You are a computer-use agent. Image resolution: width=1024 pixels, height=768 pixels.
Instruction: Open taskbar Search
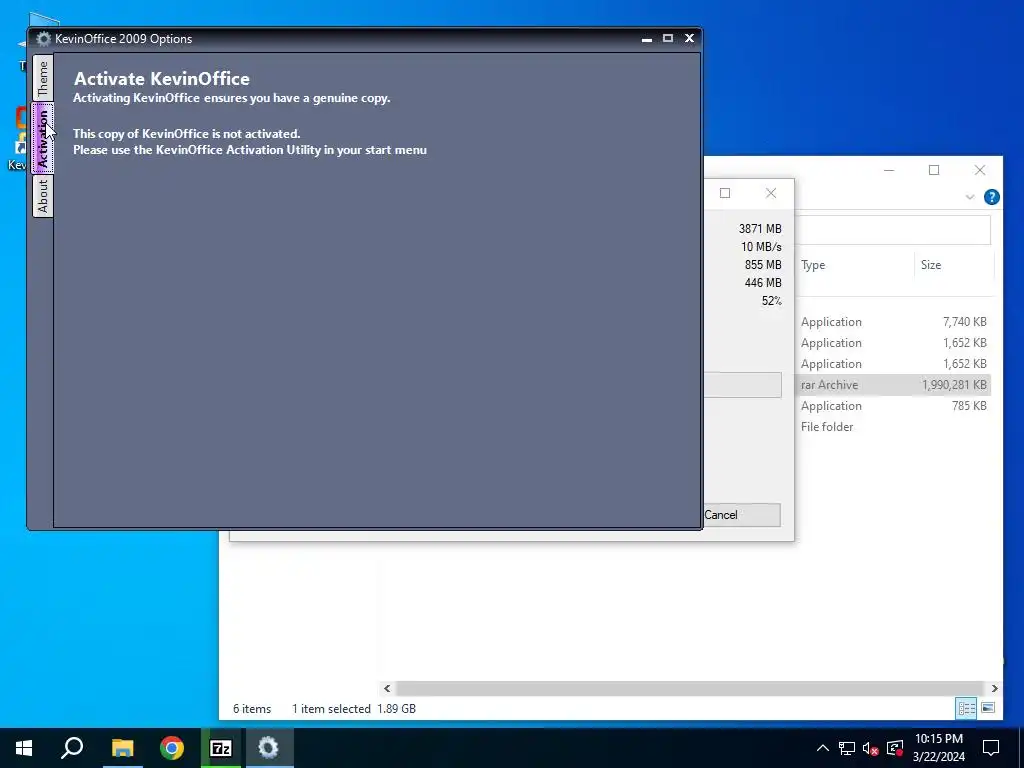pyautogui.click(x=72, y=748)
